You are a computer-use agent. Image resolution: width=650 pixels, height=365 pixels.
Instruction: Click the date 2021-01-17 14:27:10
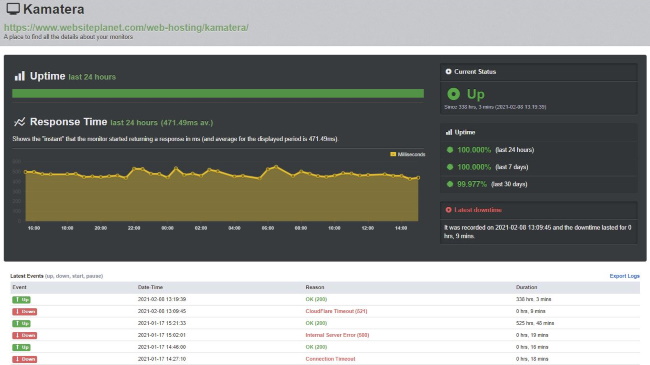click(x=162, y=359)
